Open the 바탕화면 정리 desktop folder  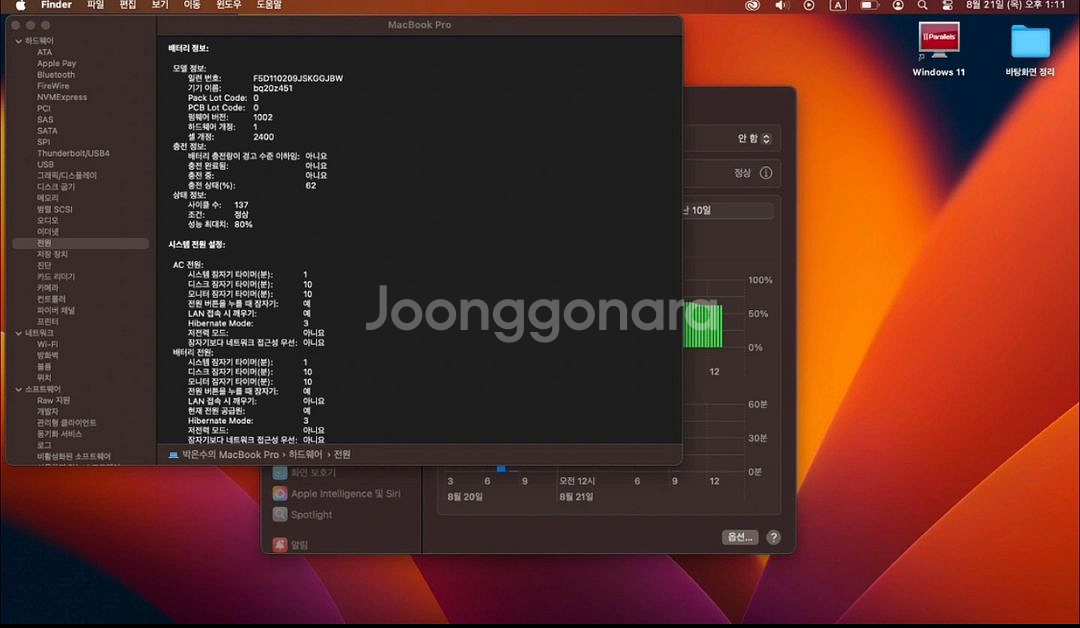(x=1030, y=50)
